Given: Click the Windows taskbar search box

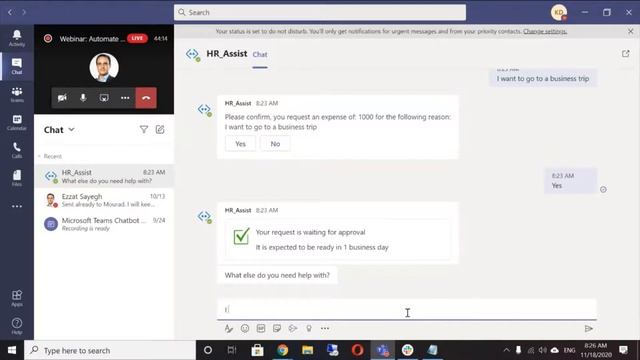Looking at the screenshot, I should pyautogui.click(x=110, y=350).
